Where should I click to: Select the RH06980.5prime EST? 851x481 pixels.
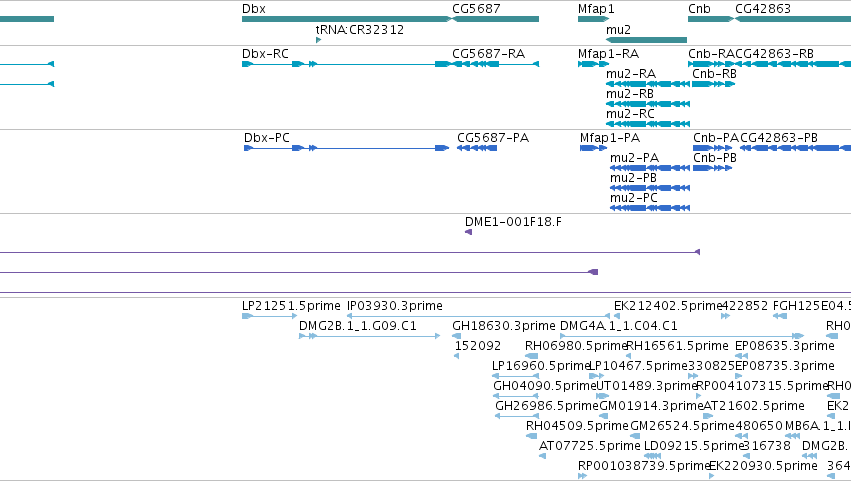pos(531,357)
